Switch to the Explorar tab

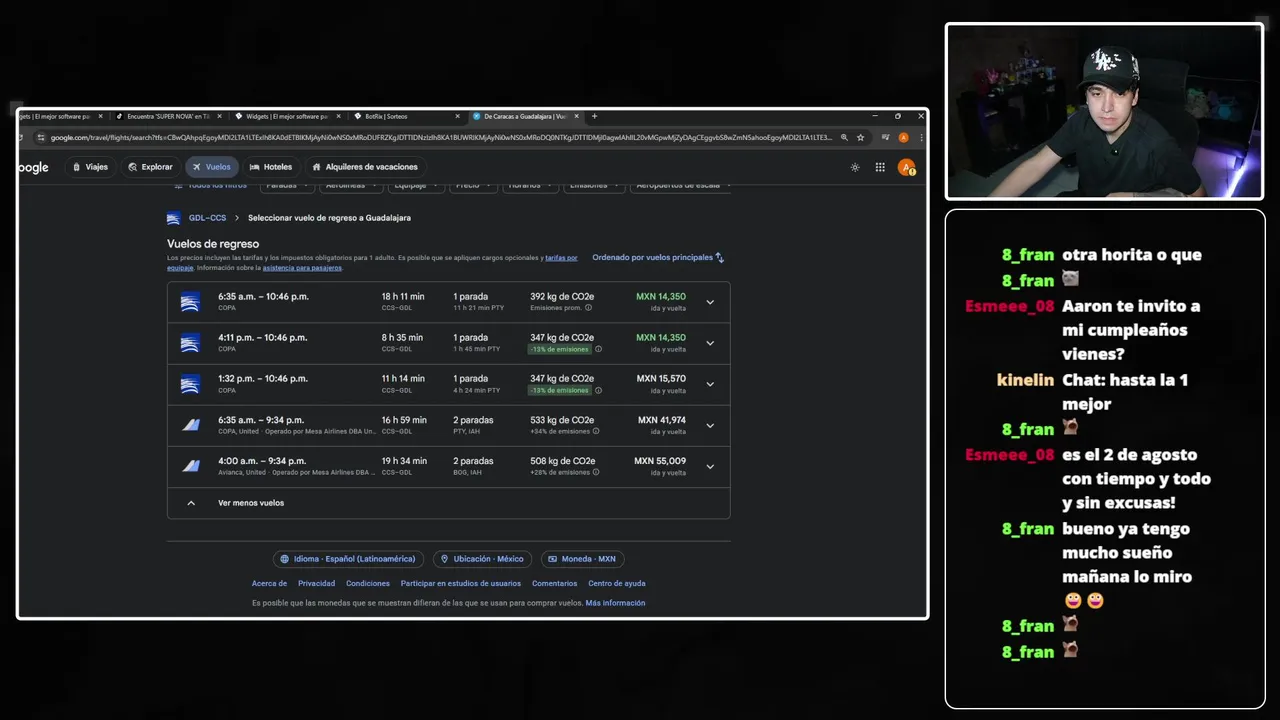point(150,167)
